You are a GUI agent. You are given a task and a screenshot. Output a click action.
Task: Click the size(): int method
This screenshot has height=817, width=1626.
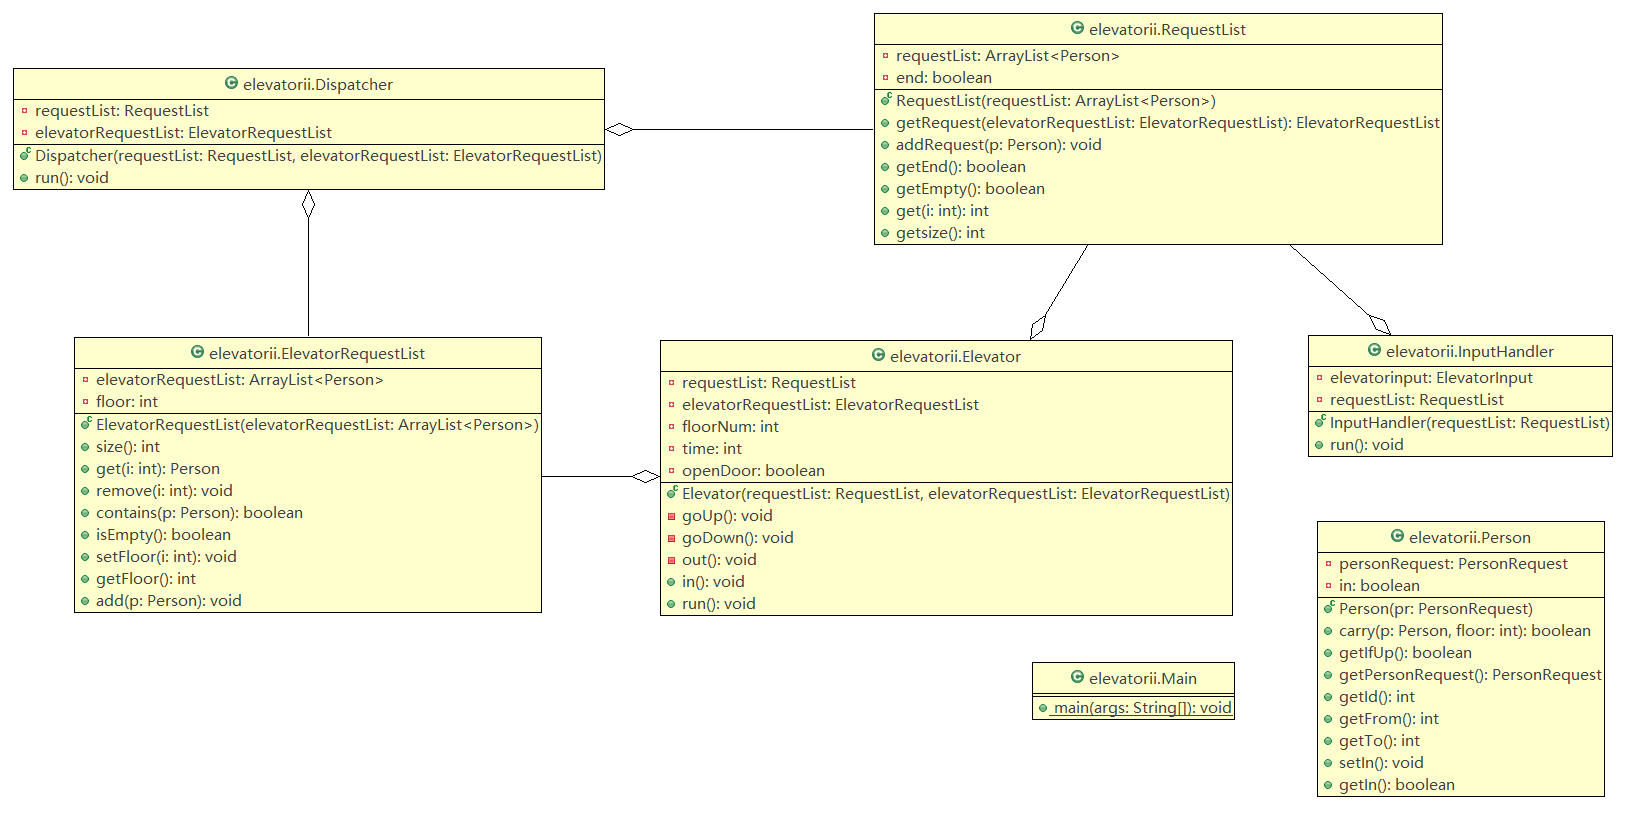coord(128,447)
